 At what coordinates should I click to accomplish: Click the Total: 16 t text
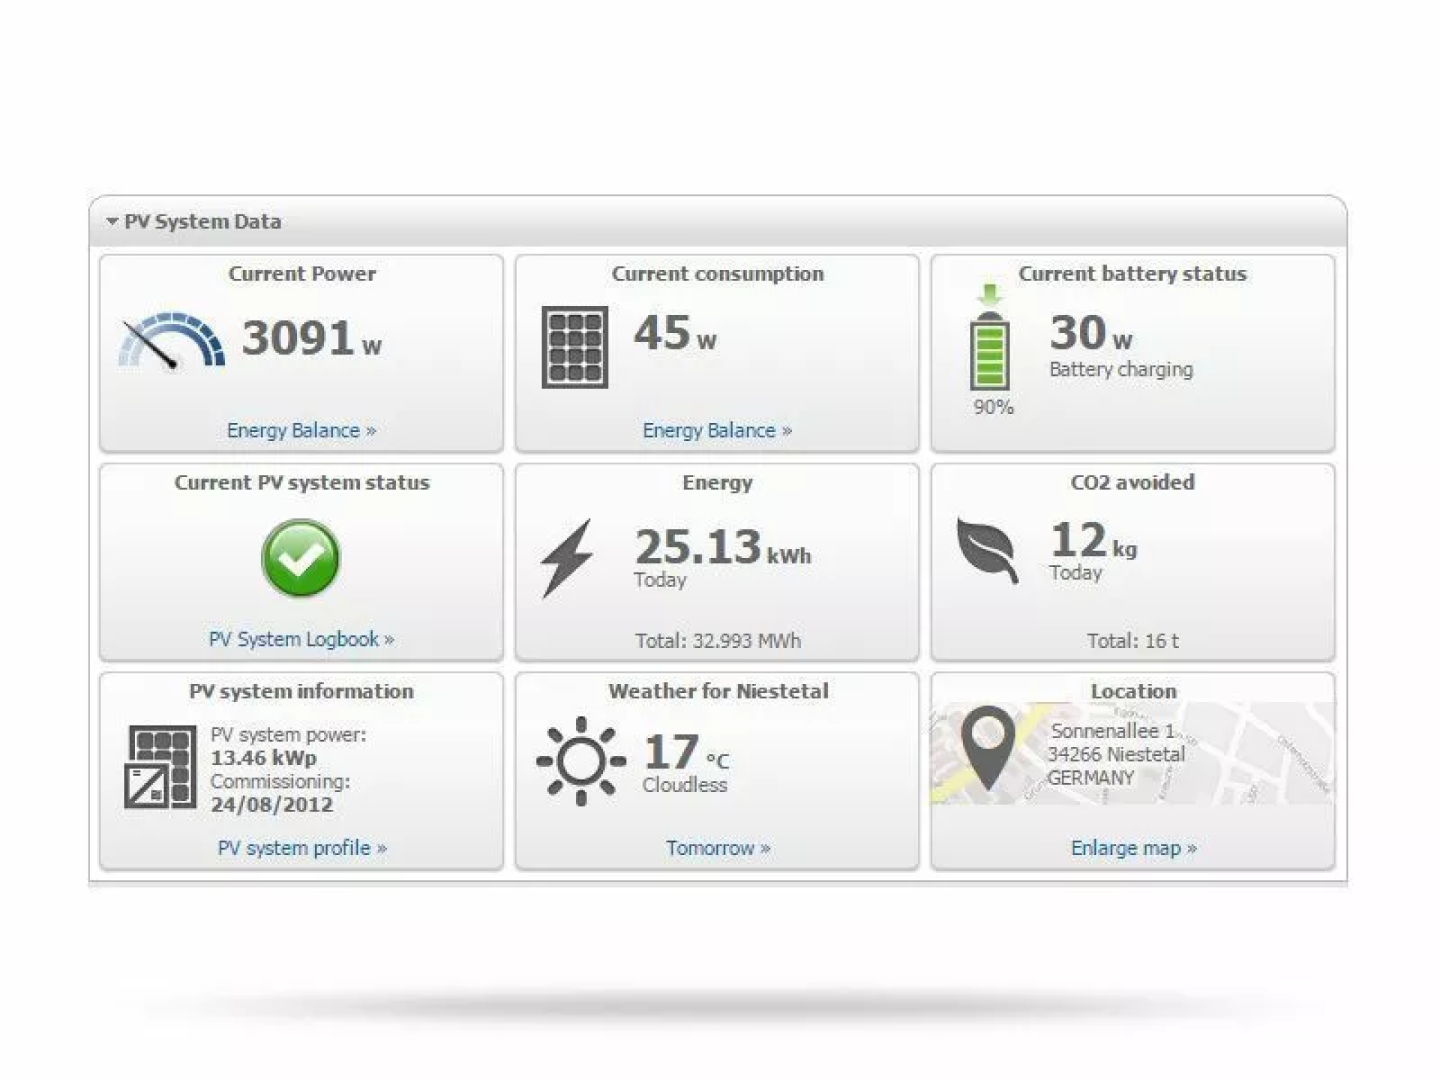[1133, 641]
